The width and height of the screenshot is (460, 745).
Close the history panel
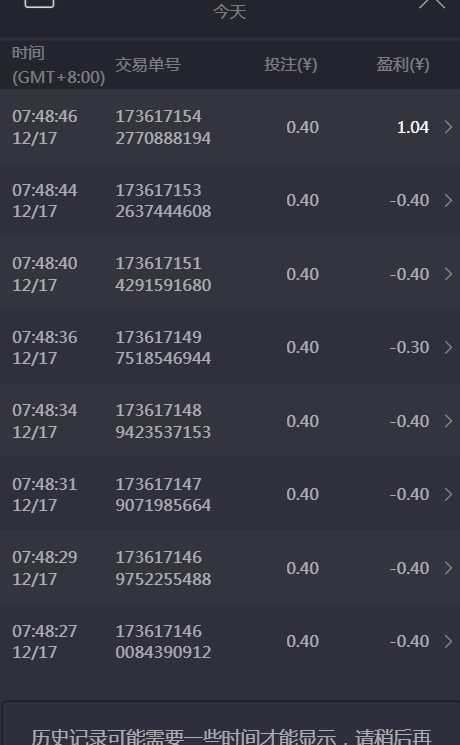coord(432,4)
